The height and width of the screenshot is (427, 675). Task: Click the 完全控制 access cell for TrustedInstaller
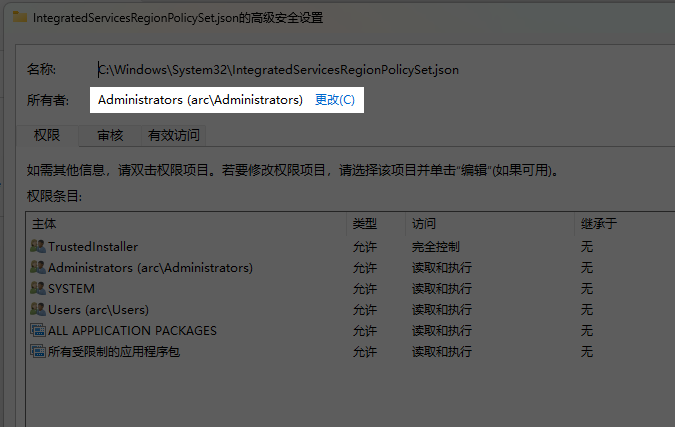pos(436,247)
